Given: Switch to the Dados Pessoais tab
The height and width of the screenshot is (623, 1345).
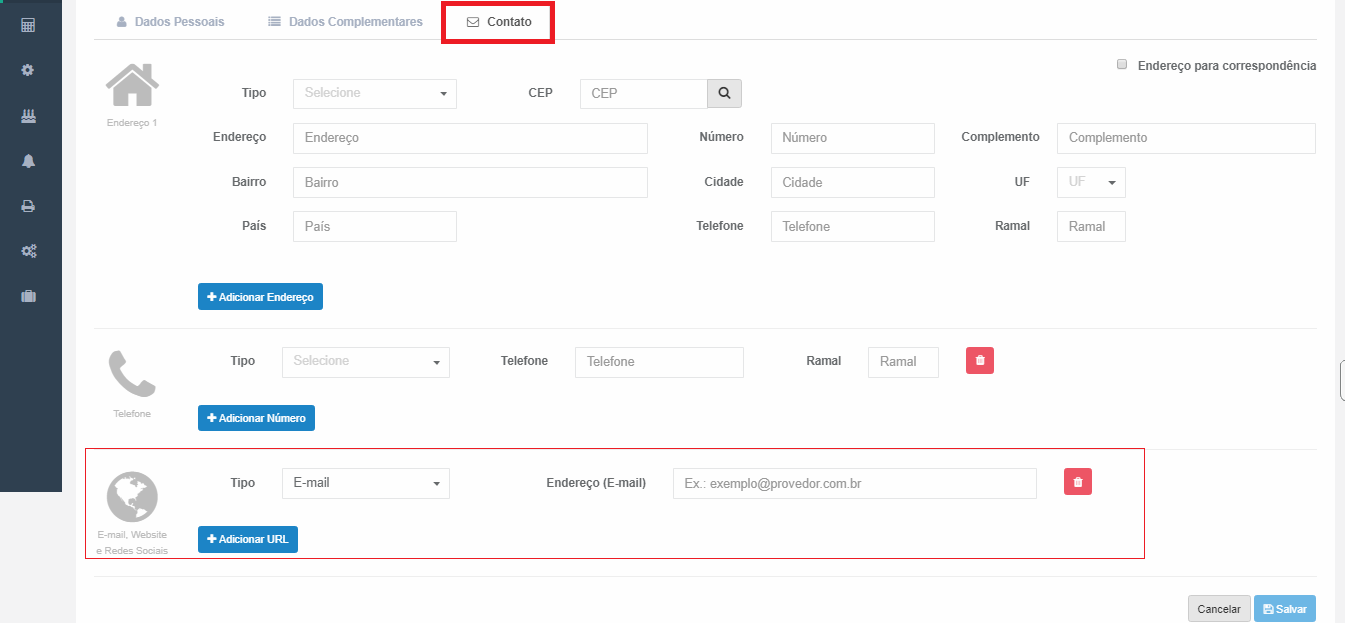Looking at the screenshot, I should tap(170, 21).
